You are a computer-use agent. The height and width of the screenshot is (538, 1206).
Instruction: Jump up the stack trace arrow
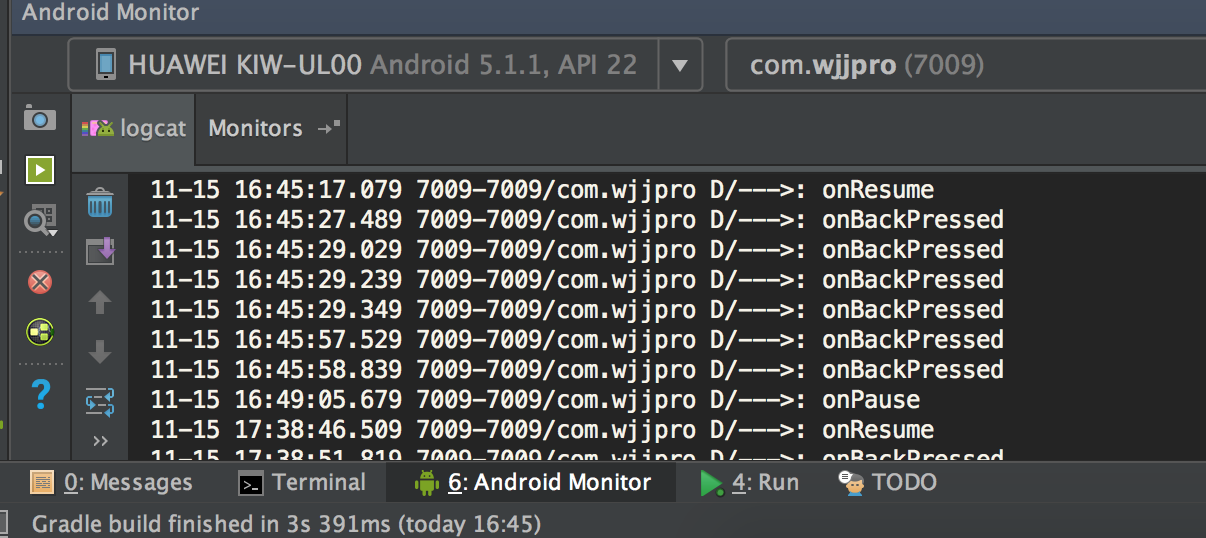click(x=100, y=302)
